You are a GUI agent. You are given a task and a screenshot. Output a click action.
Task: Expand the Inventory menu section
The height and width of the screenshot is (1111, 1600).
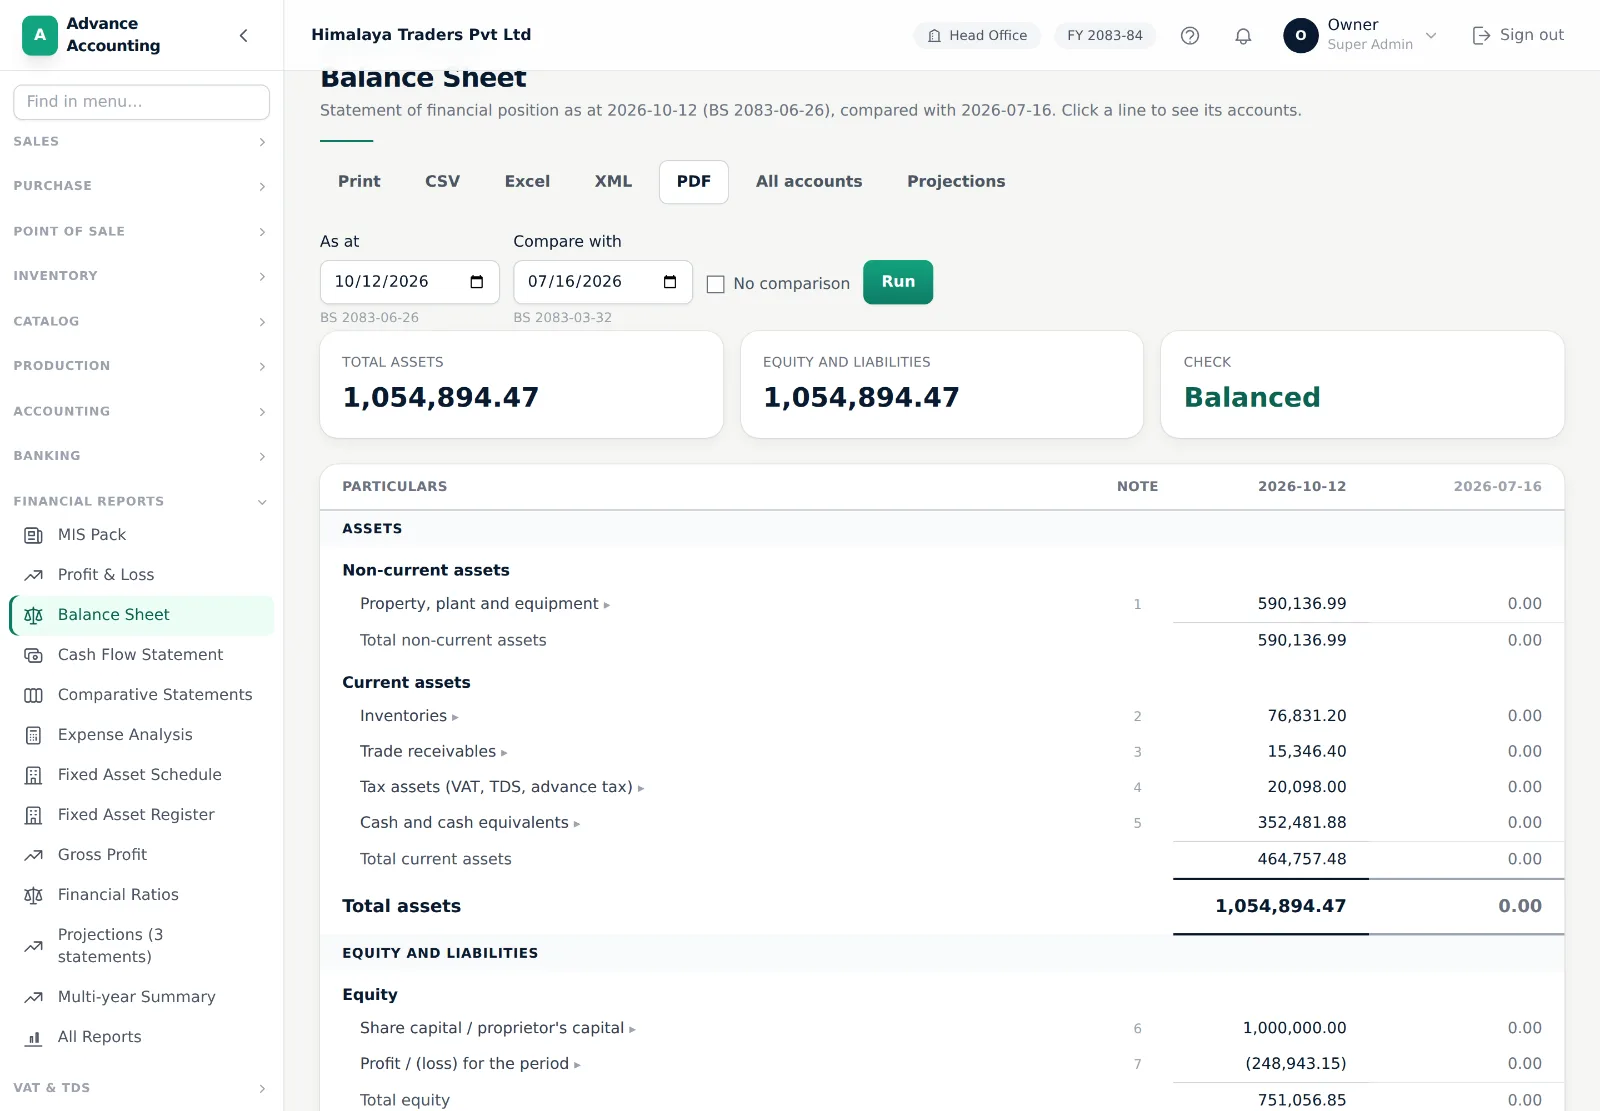[141, 276]
